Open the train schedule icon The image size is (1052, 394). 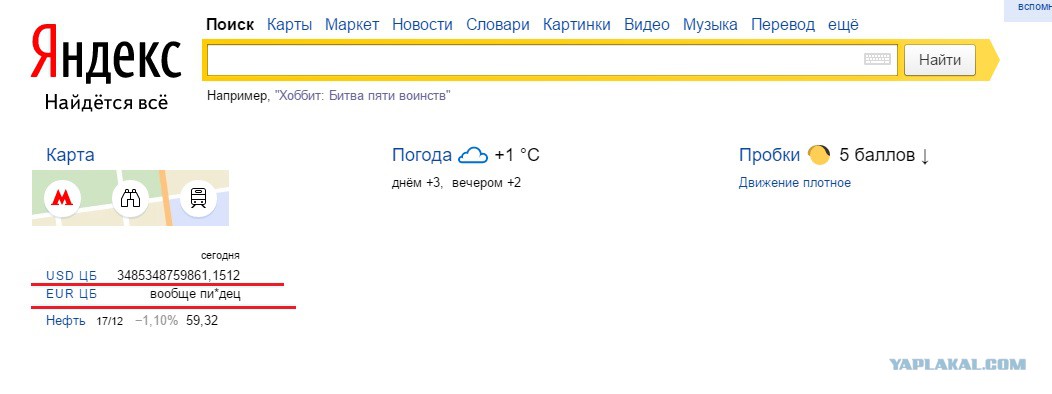(199, 198)
